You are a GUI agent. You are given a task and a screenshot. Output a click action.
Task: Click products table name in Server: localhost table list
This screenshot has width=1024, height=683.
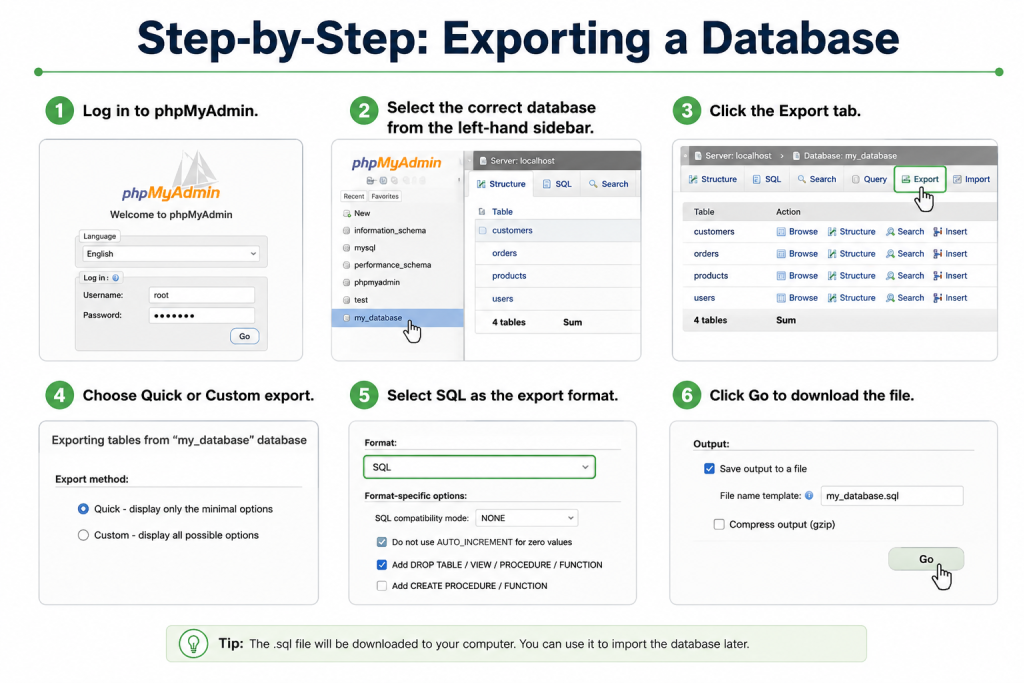coord(509,276)
